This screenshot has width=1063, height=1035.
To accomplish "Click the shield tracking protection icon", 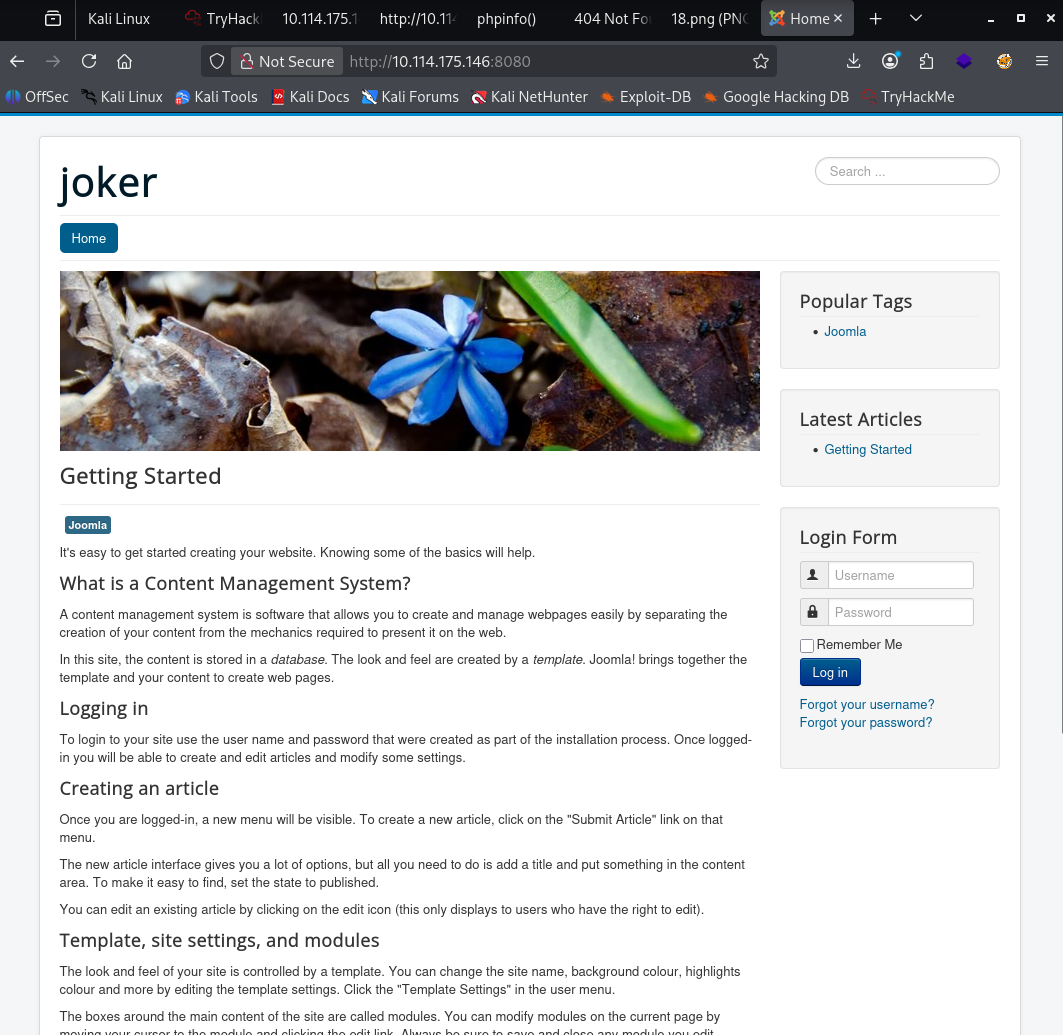I will 217,61.
